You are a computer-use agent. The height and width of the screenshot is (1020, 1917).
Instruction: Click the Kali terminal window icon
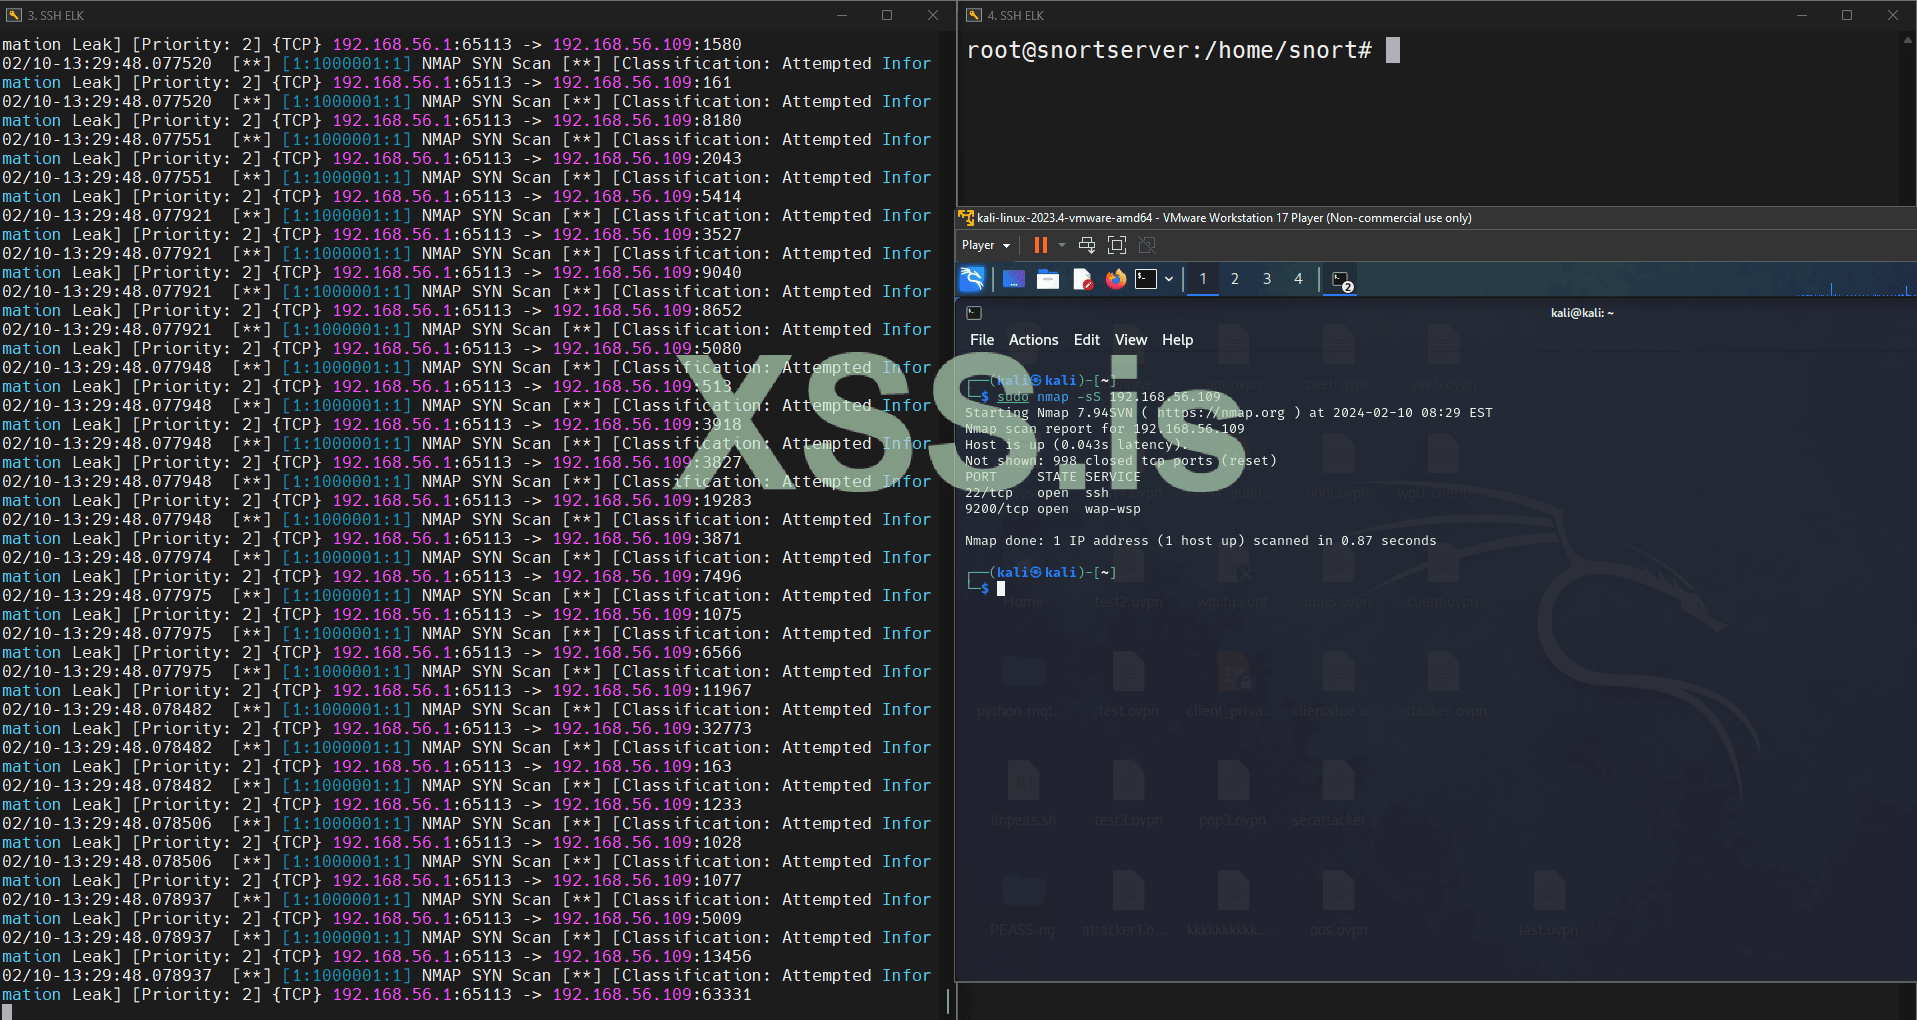974,313
